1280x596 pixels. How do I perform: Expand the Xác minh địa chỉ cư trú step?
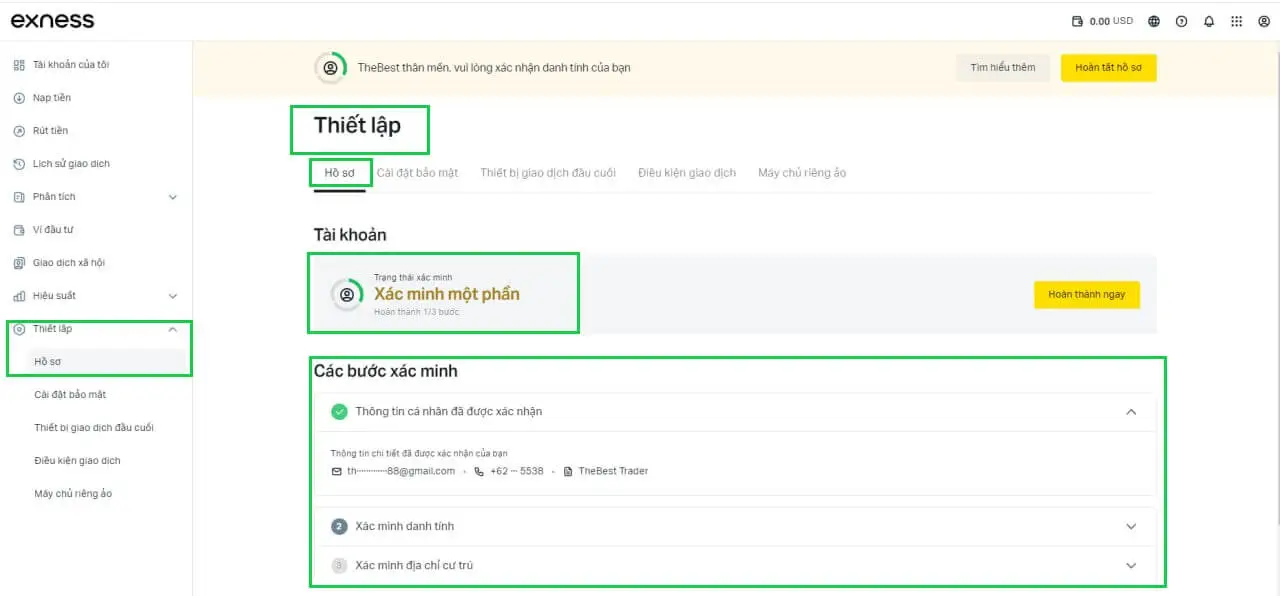point(1131,566)
